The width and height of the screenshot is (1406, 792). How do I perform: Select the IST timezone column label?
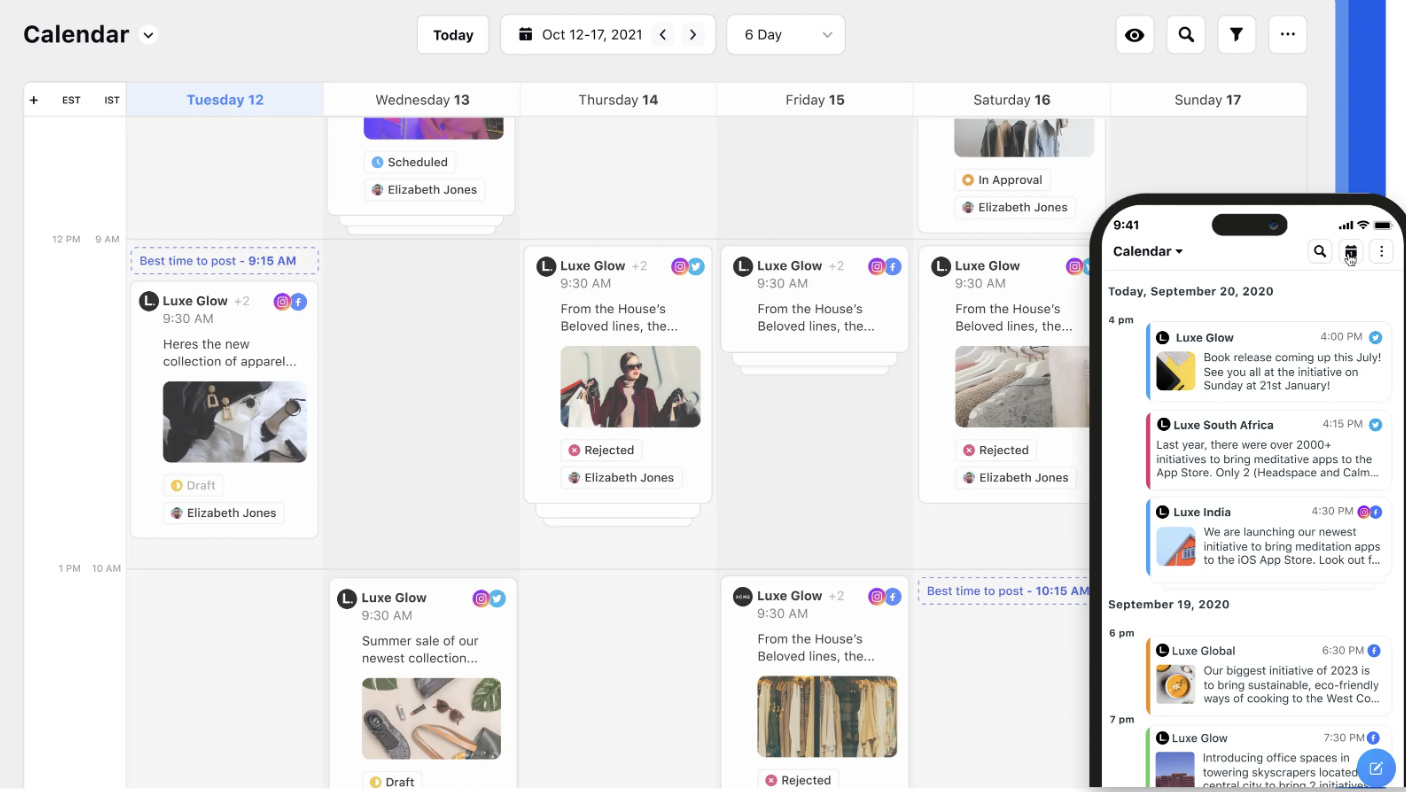click(x=112, y=100)
